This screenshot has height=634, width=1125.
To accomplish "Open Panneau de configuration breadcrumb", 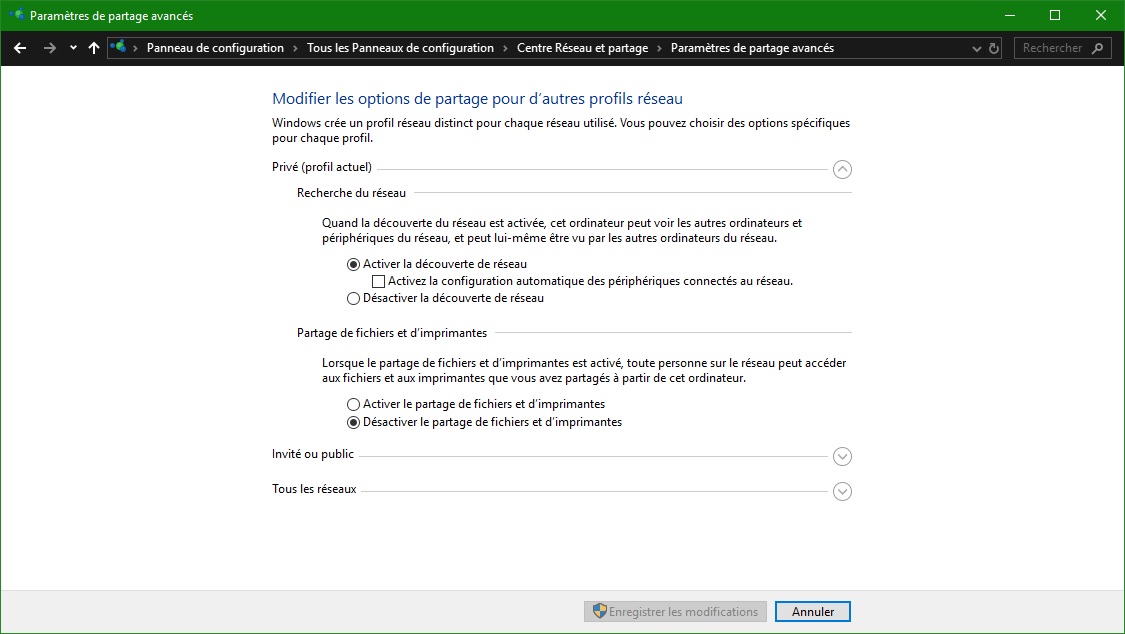I will 215,48.
